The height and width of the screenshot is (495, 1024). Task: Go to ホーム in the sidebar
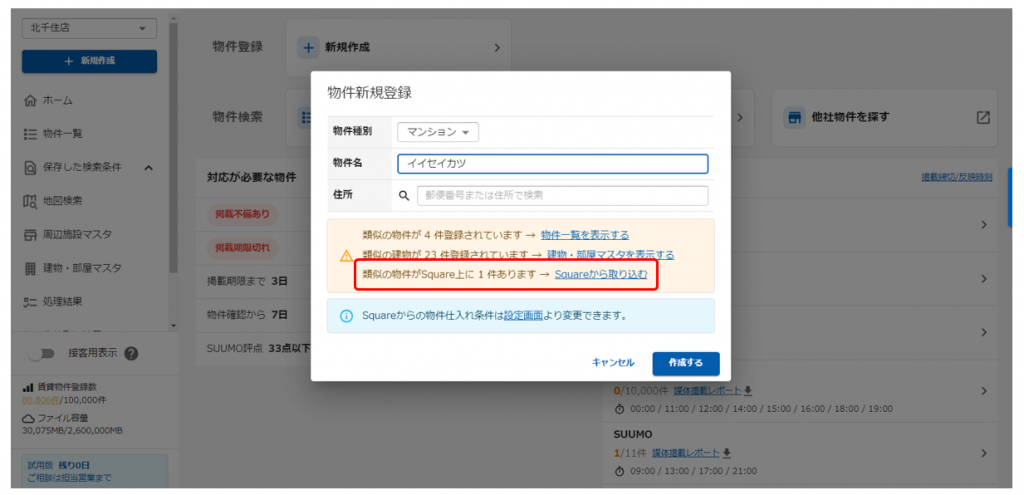tap(57, 101)
